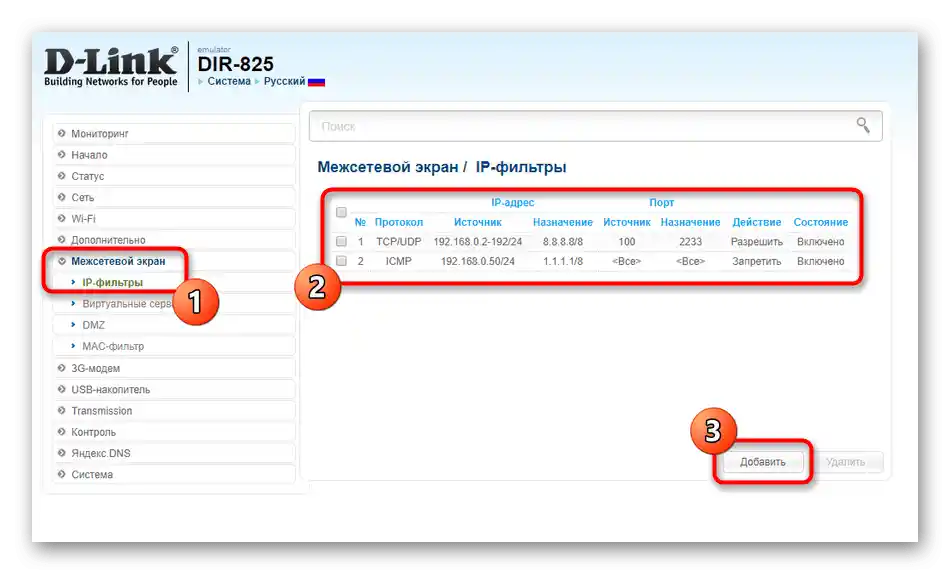Viewport: 950px width, 574px height.
Task: Click the Добавить button
Action: pyautogui.click(x=763, y=462)
